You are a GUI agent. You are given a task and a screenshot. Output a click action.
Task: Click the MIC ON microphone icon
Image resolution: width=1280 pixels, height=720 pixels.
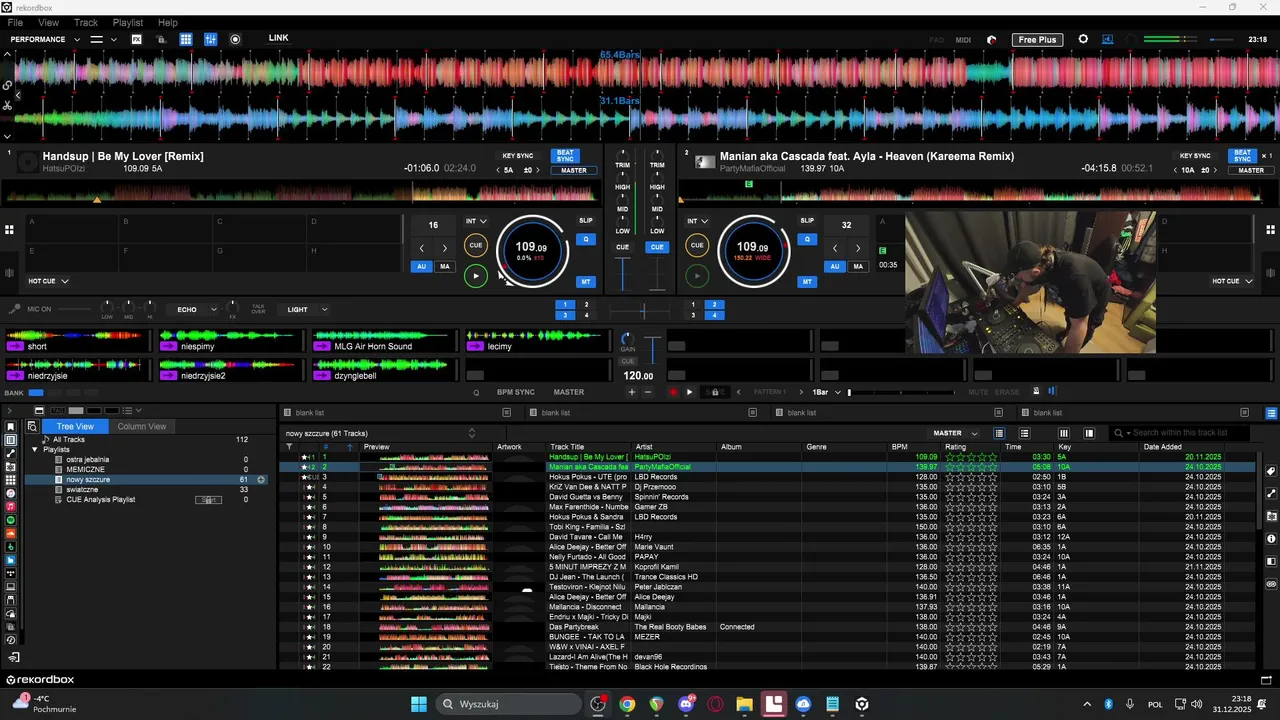pyautogui.click(x=14, y=309)
